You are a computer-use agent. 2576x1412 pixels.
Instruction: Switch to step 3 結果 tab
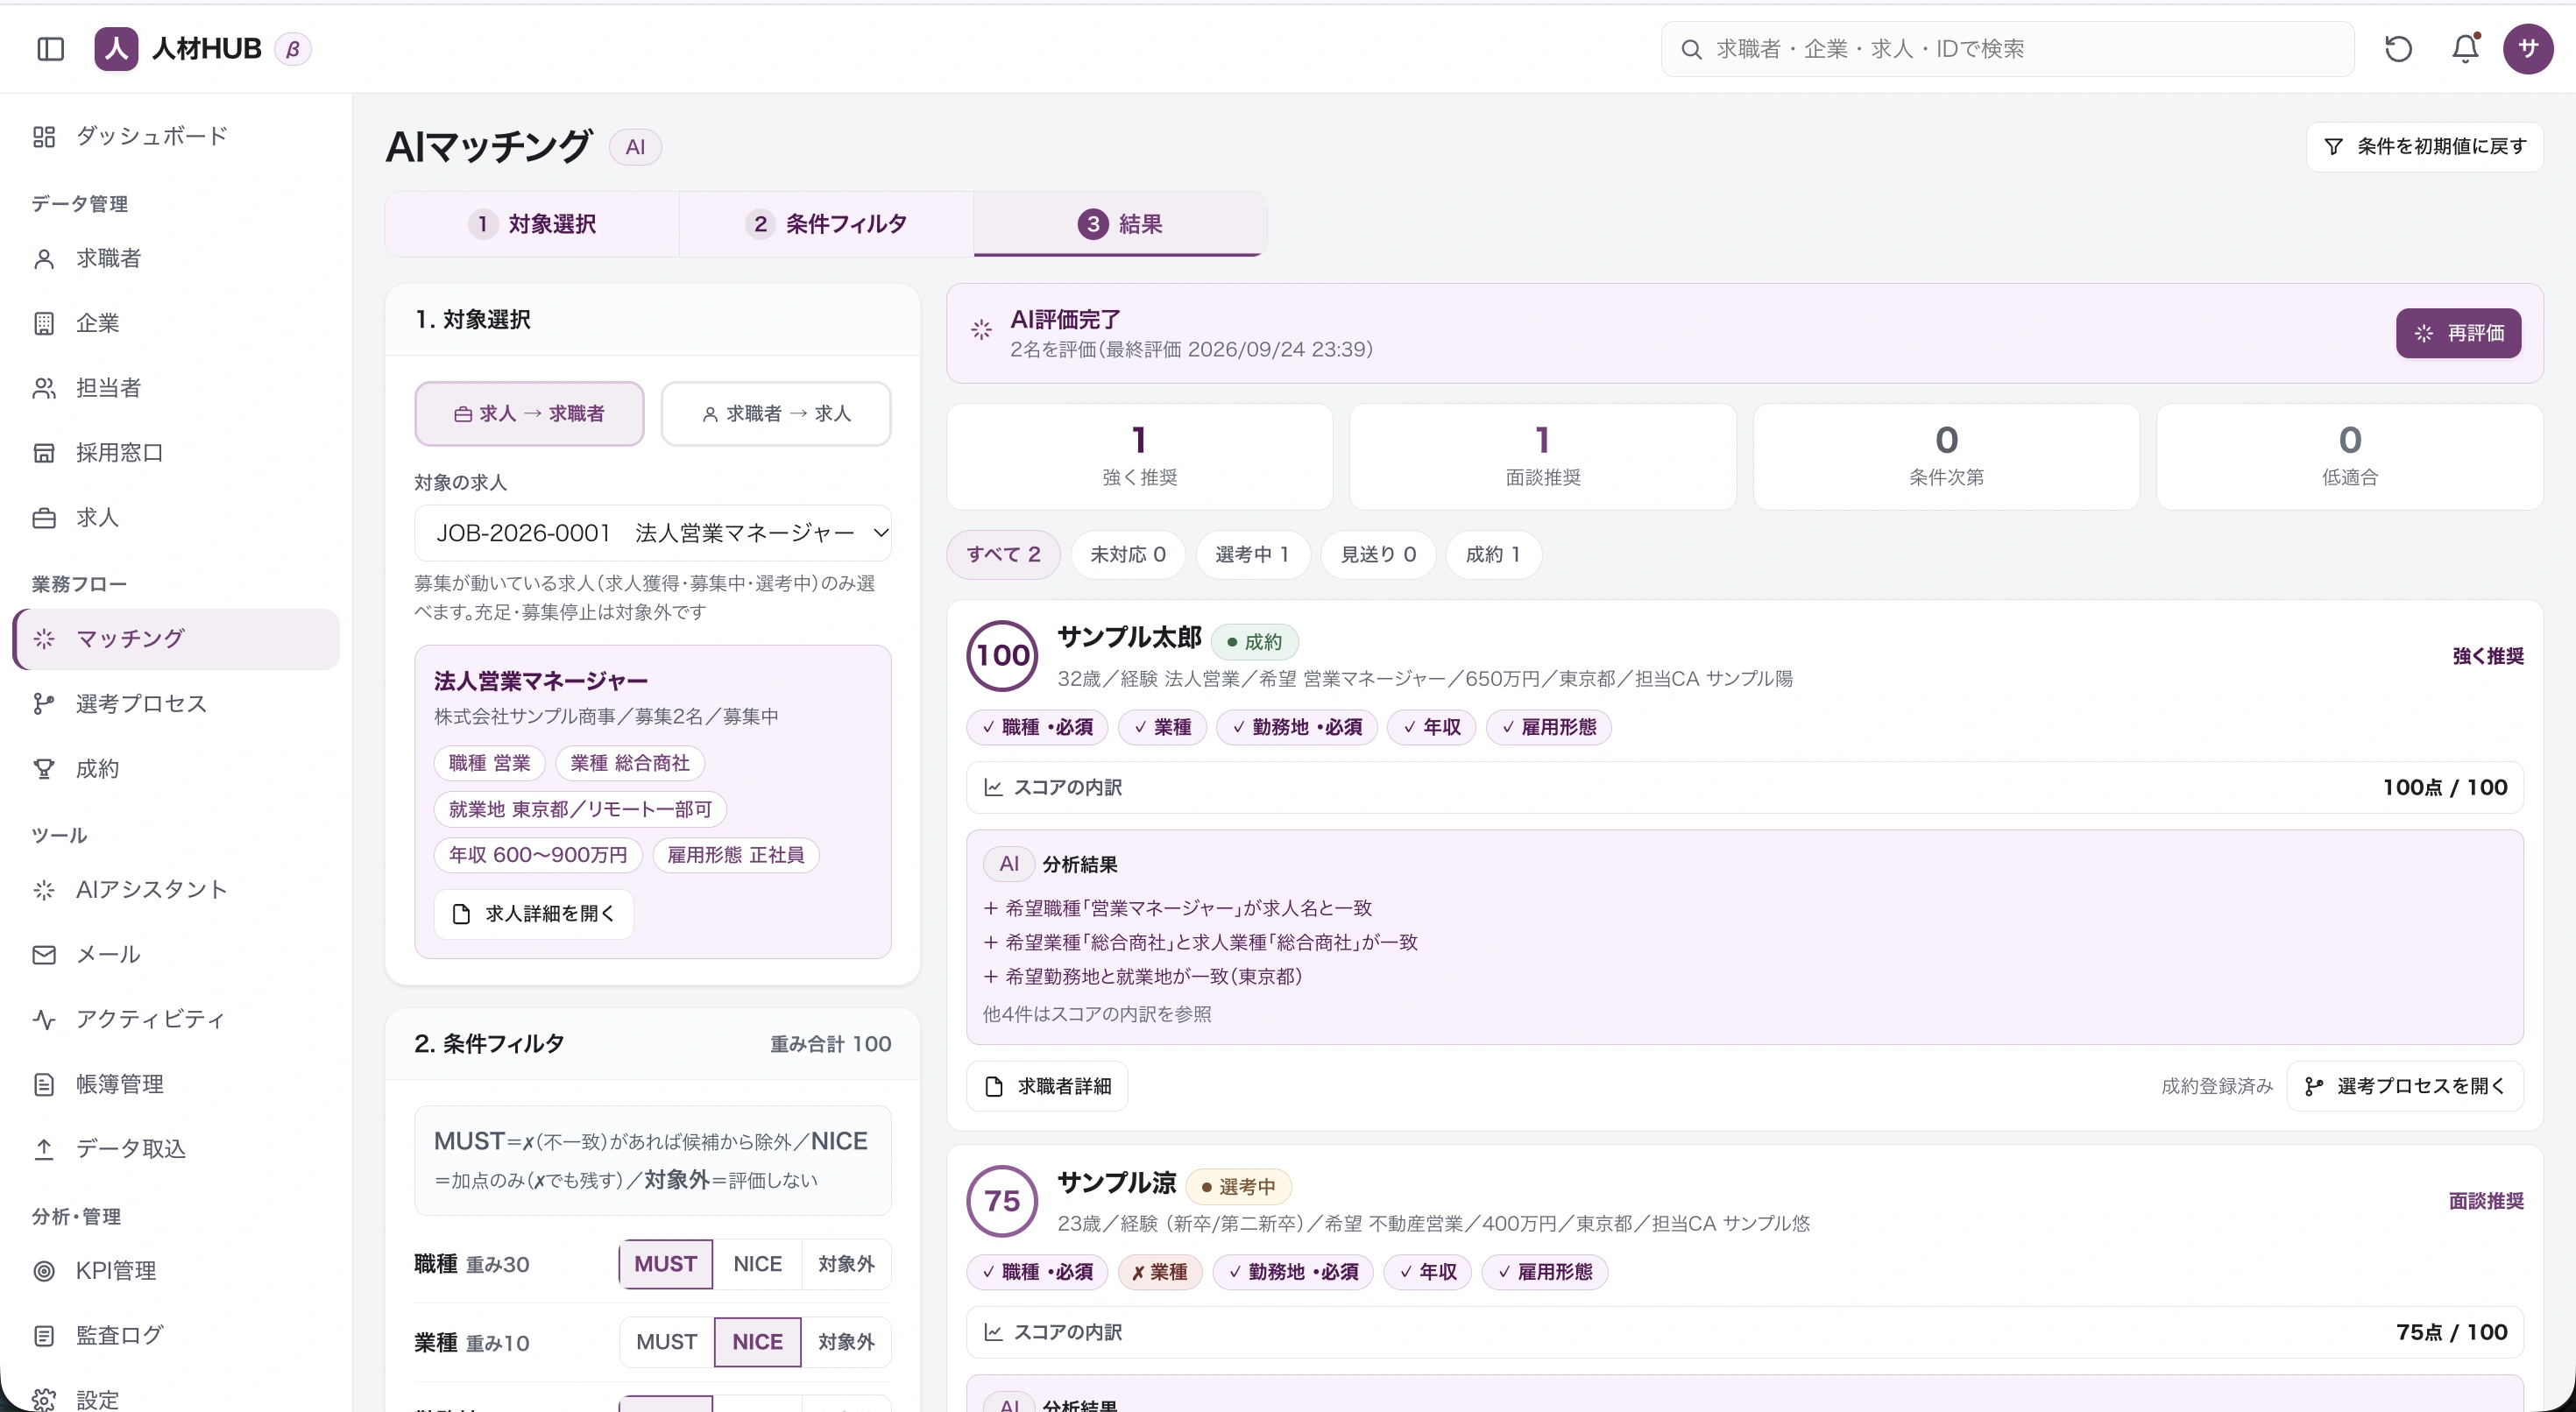tap(1120, 224)
